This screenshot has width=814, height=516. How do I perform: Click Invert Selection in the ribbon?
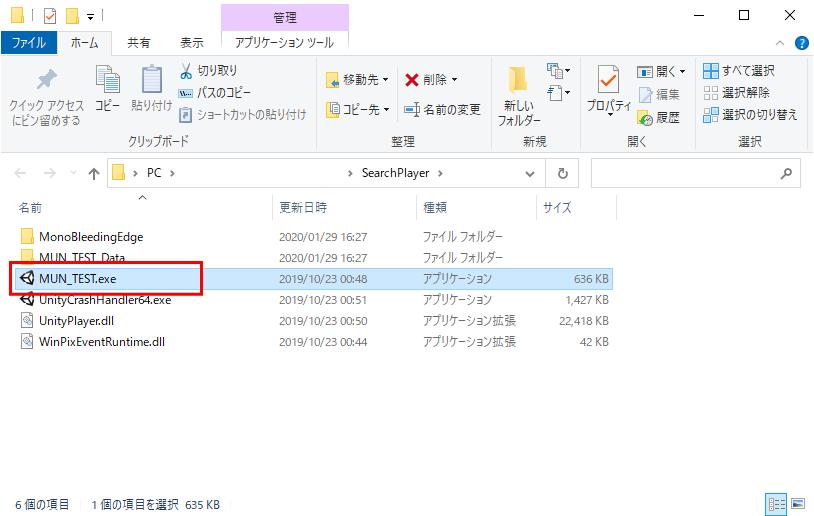749,115
